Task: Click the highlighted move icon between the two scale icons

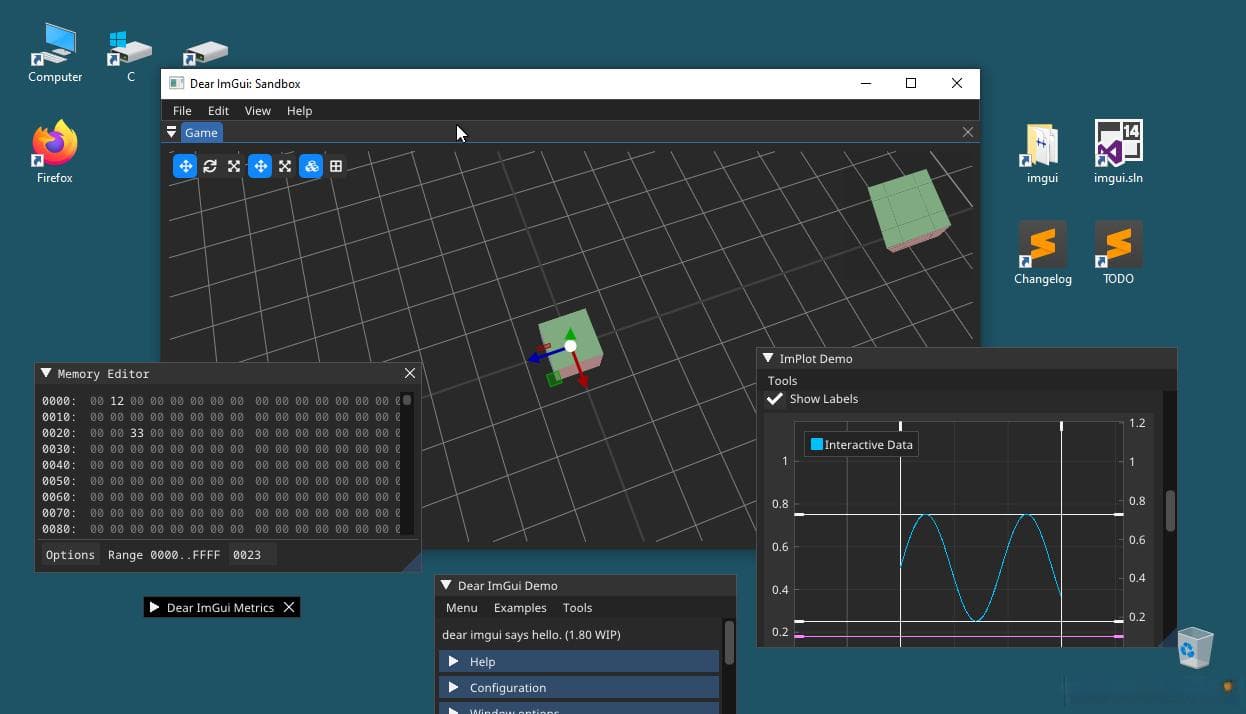Action: pyautogui.click(x=260, y=166)
